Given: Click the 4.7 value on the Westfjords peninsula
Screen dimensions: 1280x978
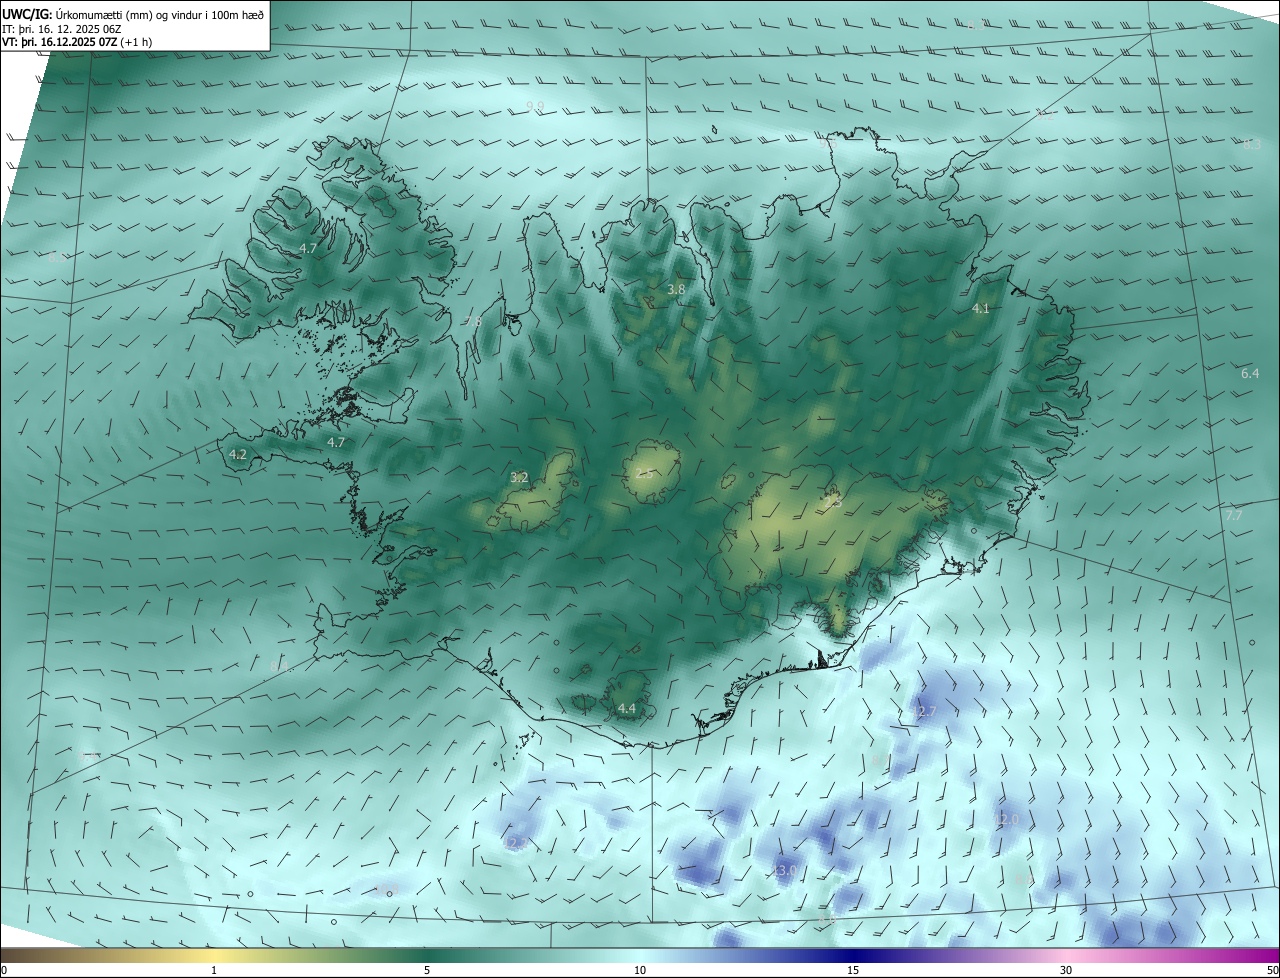Looking at the screenshot, I should [x=308, y=248].
